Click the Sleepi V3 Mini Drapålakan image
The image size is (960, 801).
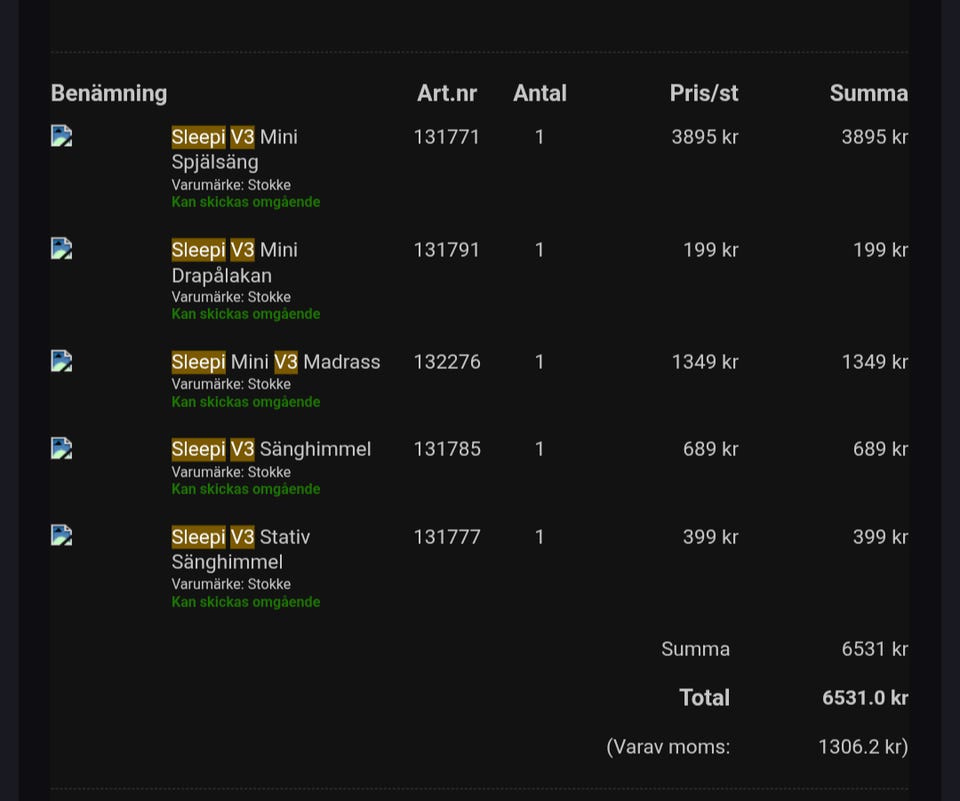(x=62, y=249)
